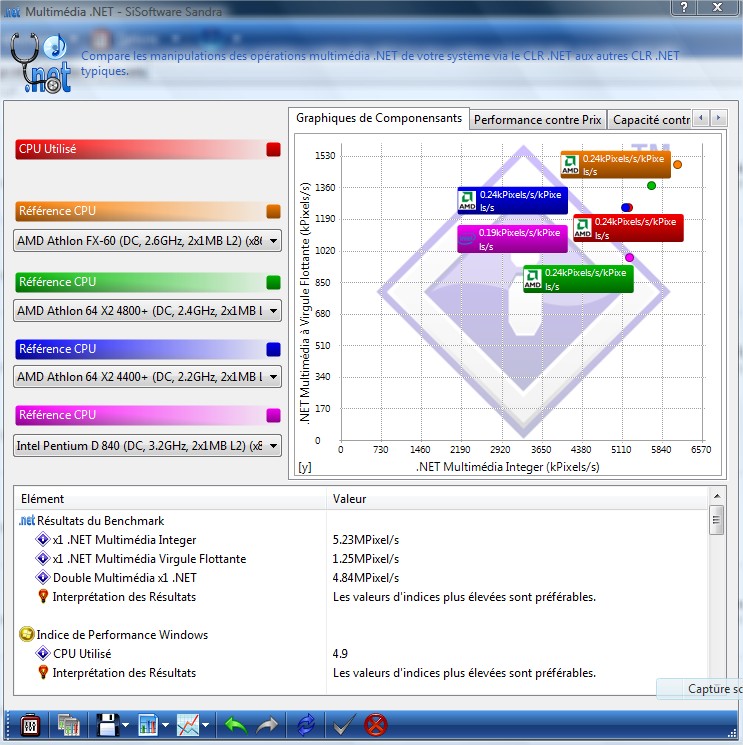743x745 pixels.
Task: Select Interprétation des Résultats under benchmark results
Action: tap(116, 597)
